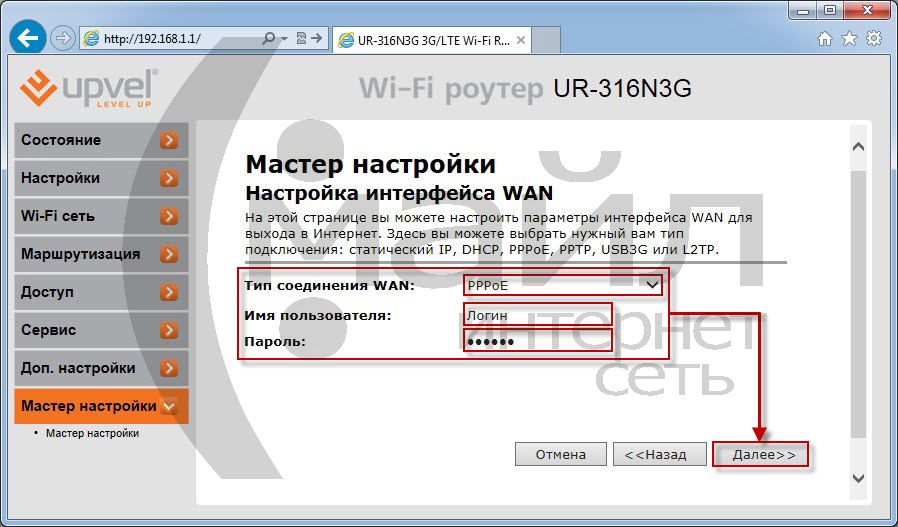
Task: Open the Home page icon
Action: [x=825, y=39]
